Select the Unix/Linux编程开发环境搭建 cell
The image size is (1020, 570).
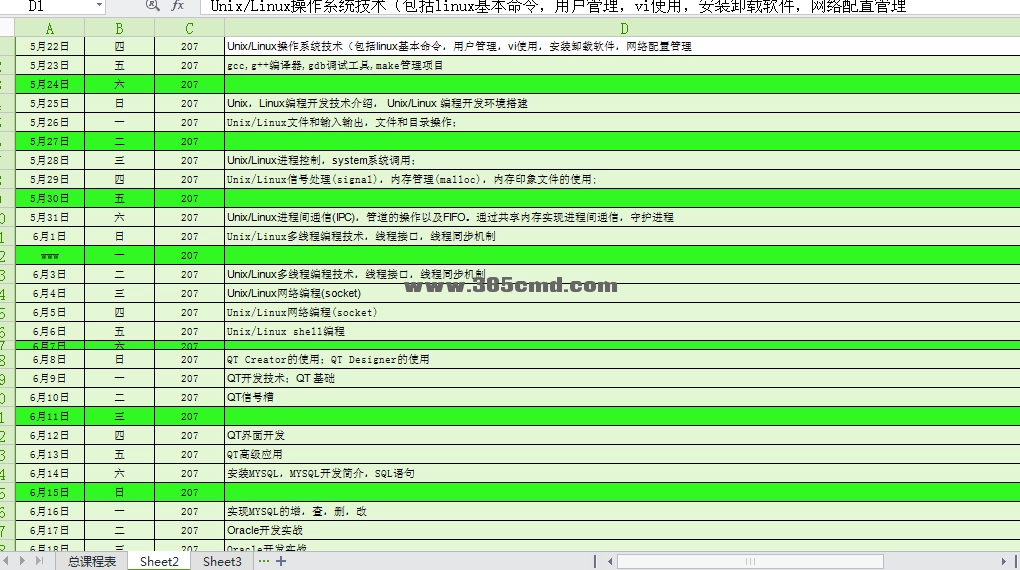coord(623,103)
